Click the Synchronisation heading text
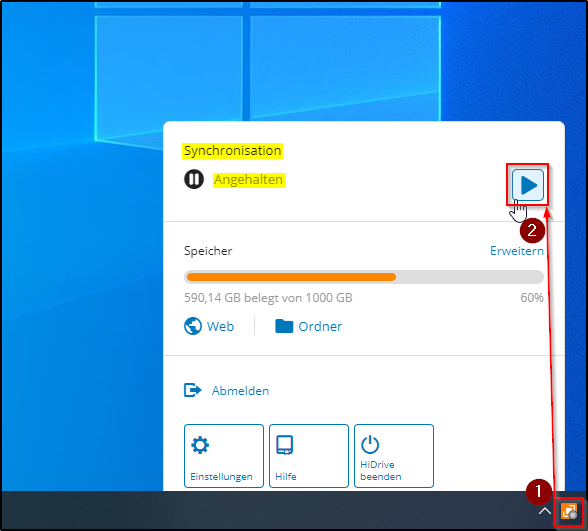This screenshot has height=531, width=588. pyautogui.click(x=232, y=151)
